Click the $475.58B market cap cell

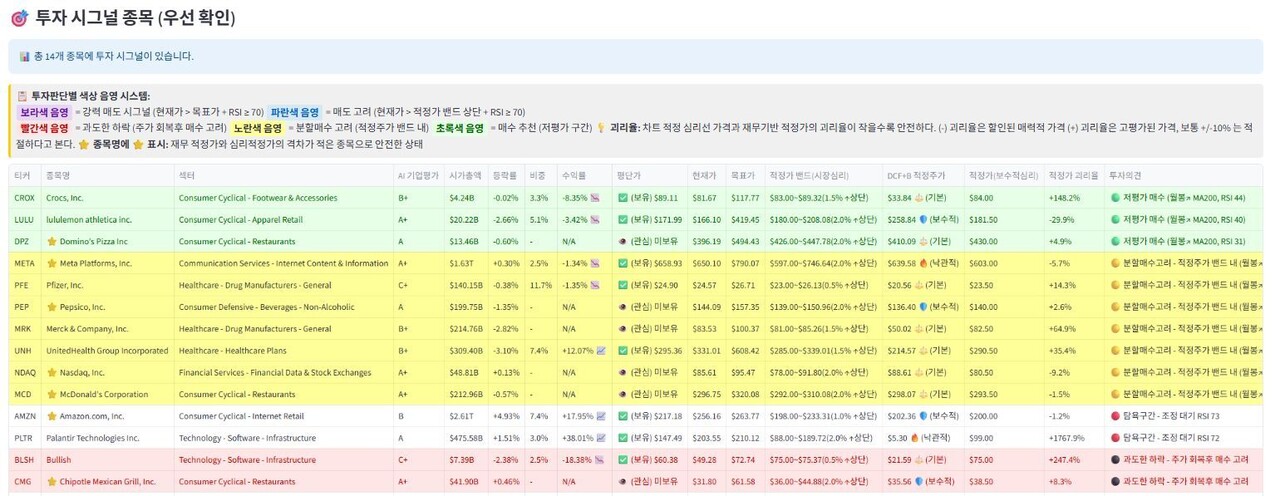coord(466,438)
